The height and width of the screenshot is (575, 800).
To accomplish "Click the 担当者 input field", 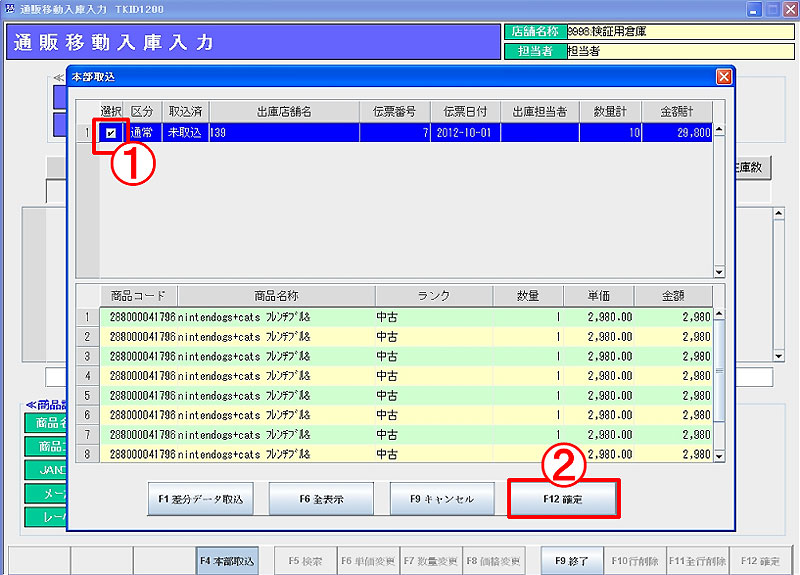I will [679, 51].
